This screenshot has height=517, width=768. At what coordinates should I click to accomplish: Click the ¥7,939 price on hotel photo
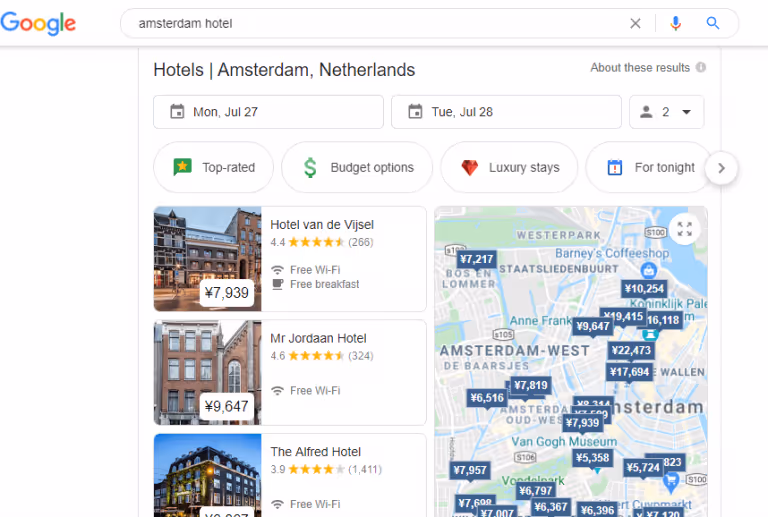[227, 293]
